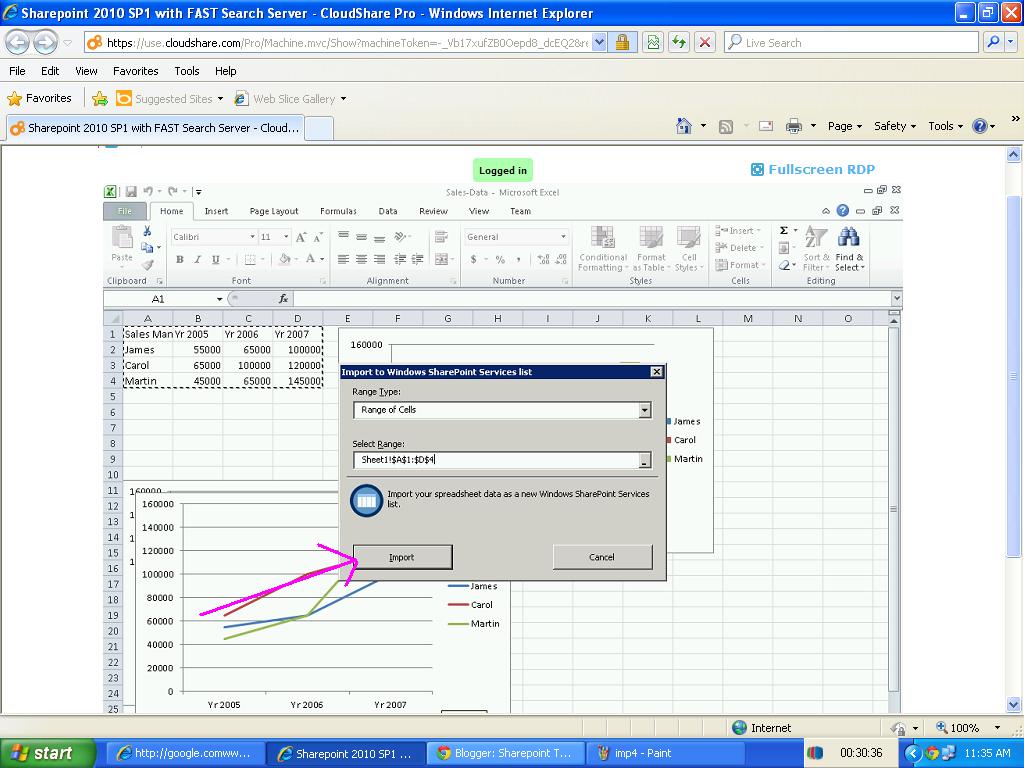Toggle italic formatting
1024x768 pixels.
tap(196, 259)
